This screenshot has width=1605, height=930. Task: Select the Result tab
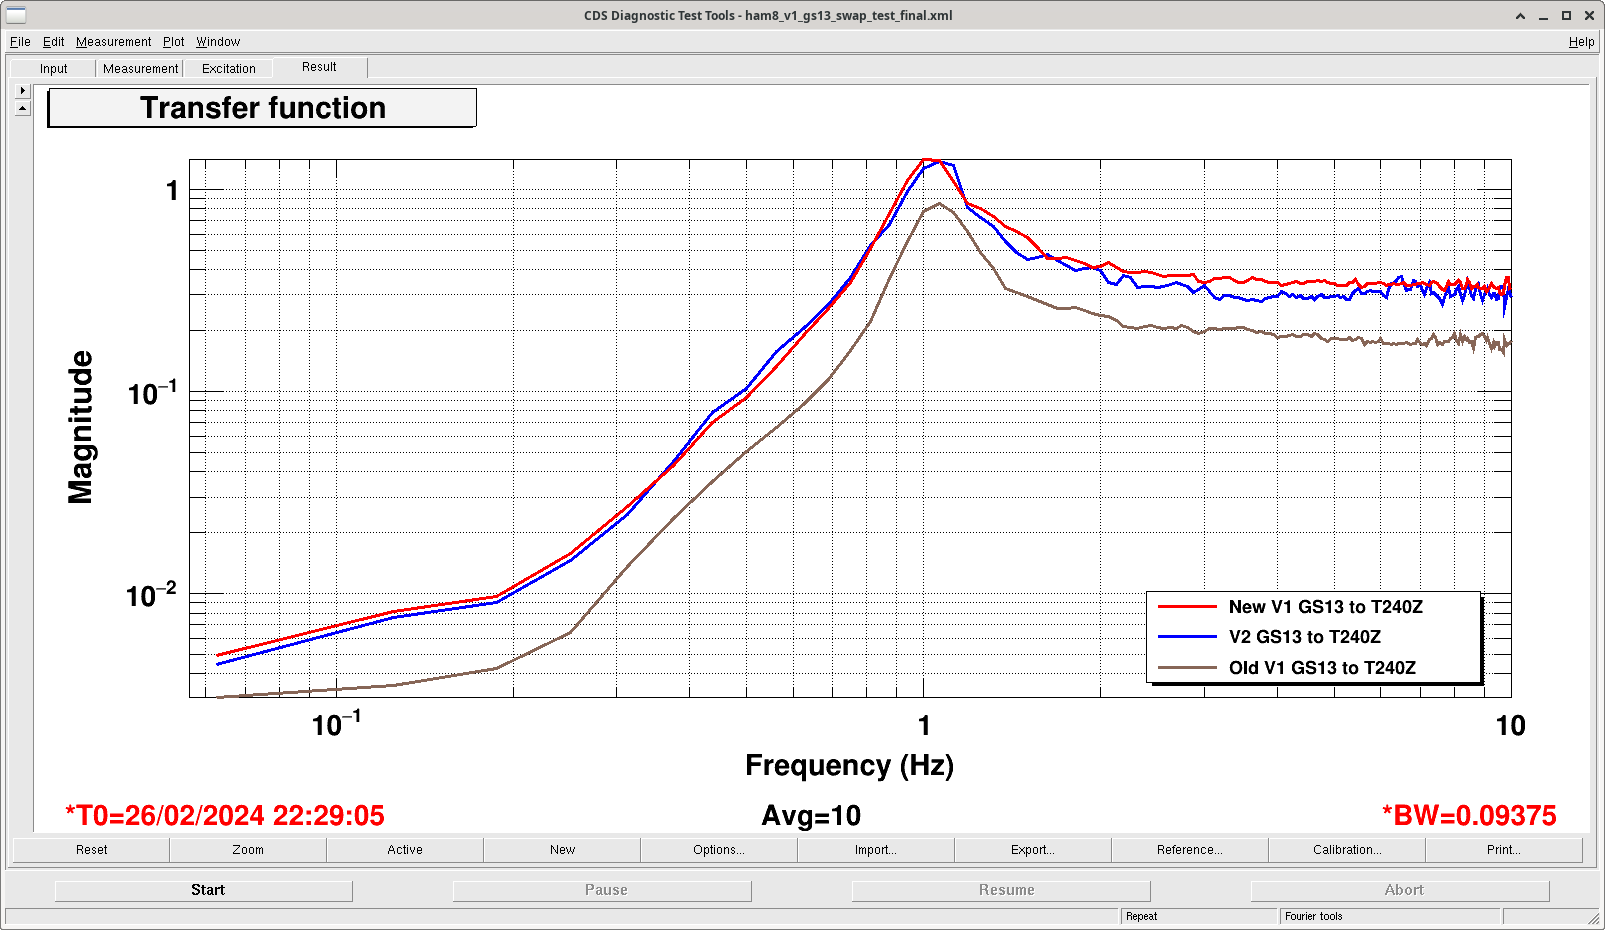pyautogui.click(x=319, y=67)
